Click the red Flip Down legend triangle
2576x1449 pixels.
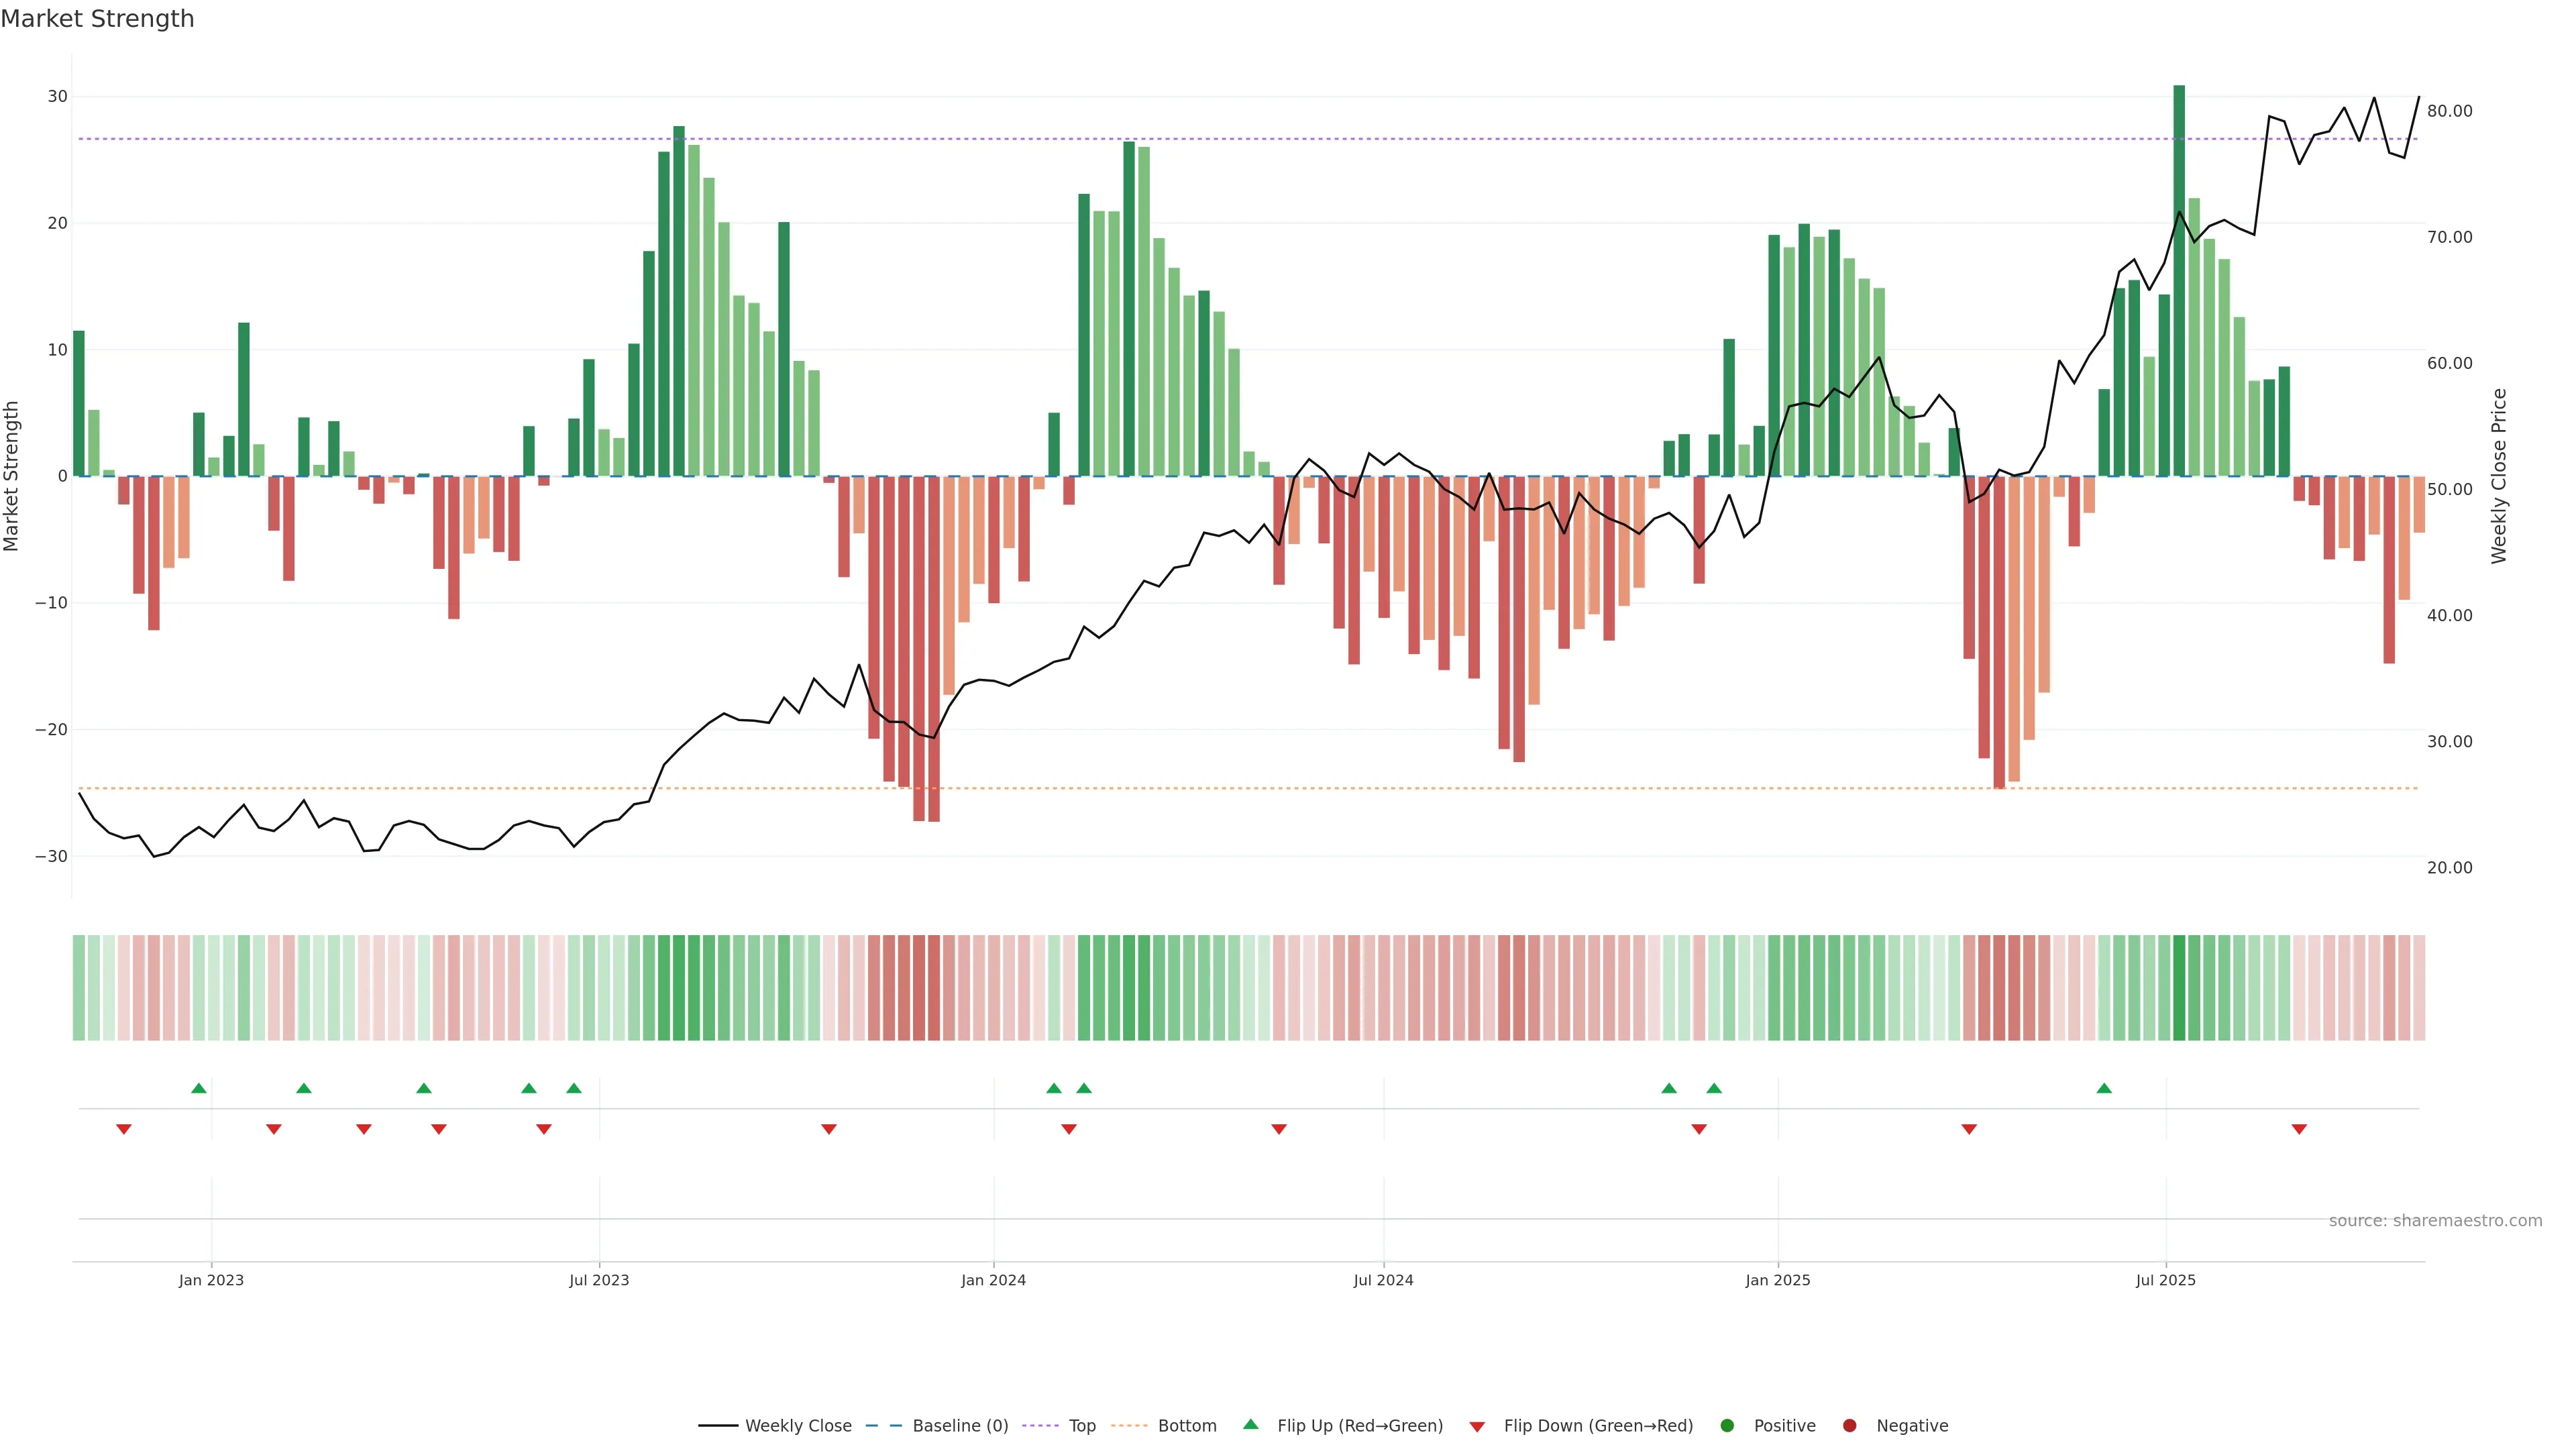click(x=1477, y=1427)
